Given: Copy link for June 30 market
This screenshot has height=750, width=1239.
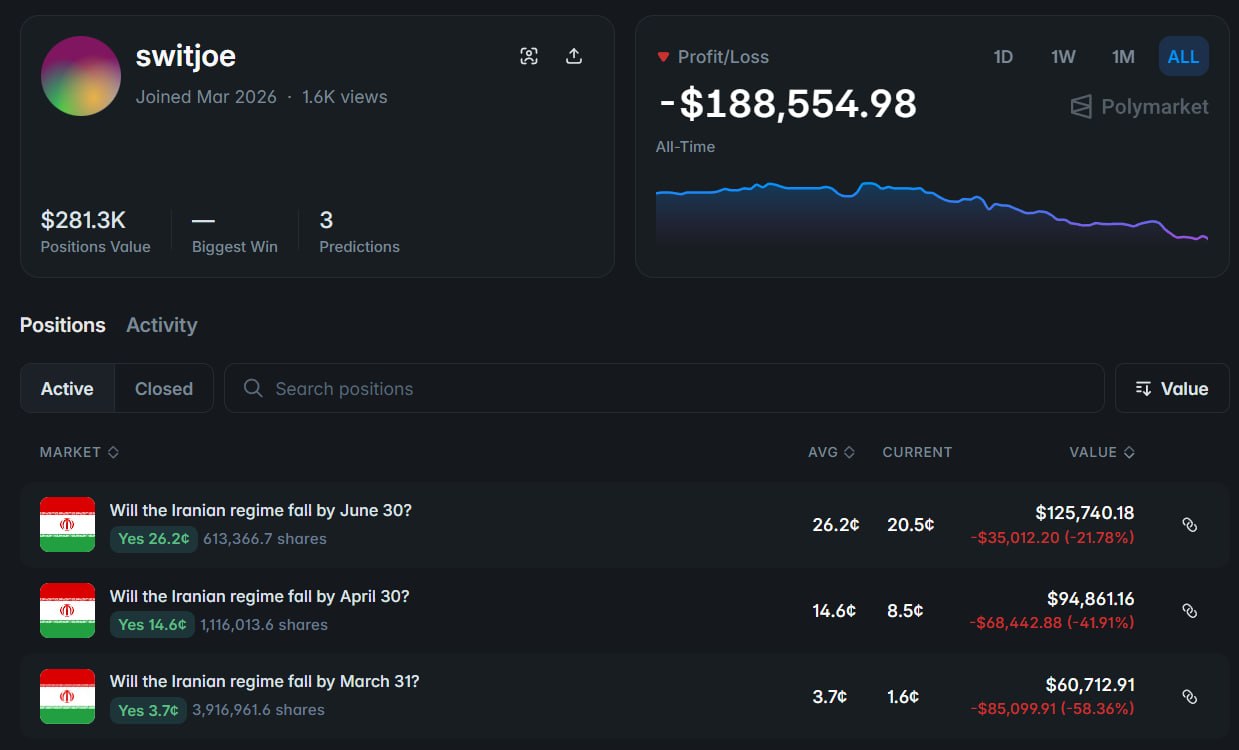Looking at the screenshot, I should pos(1189,525).
